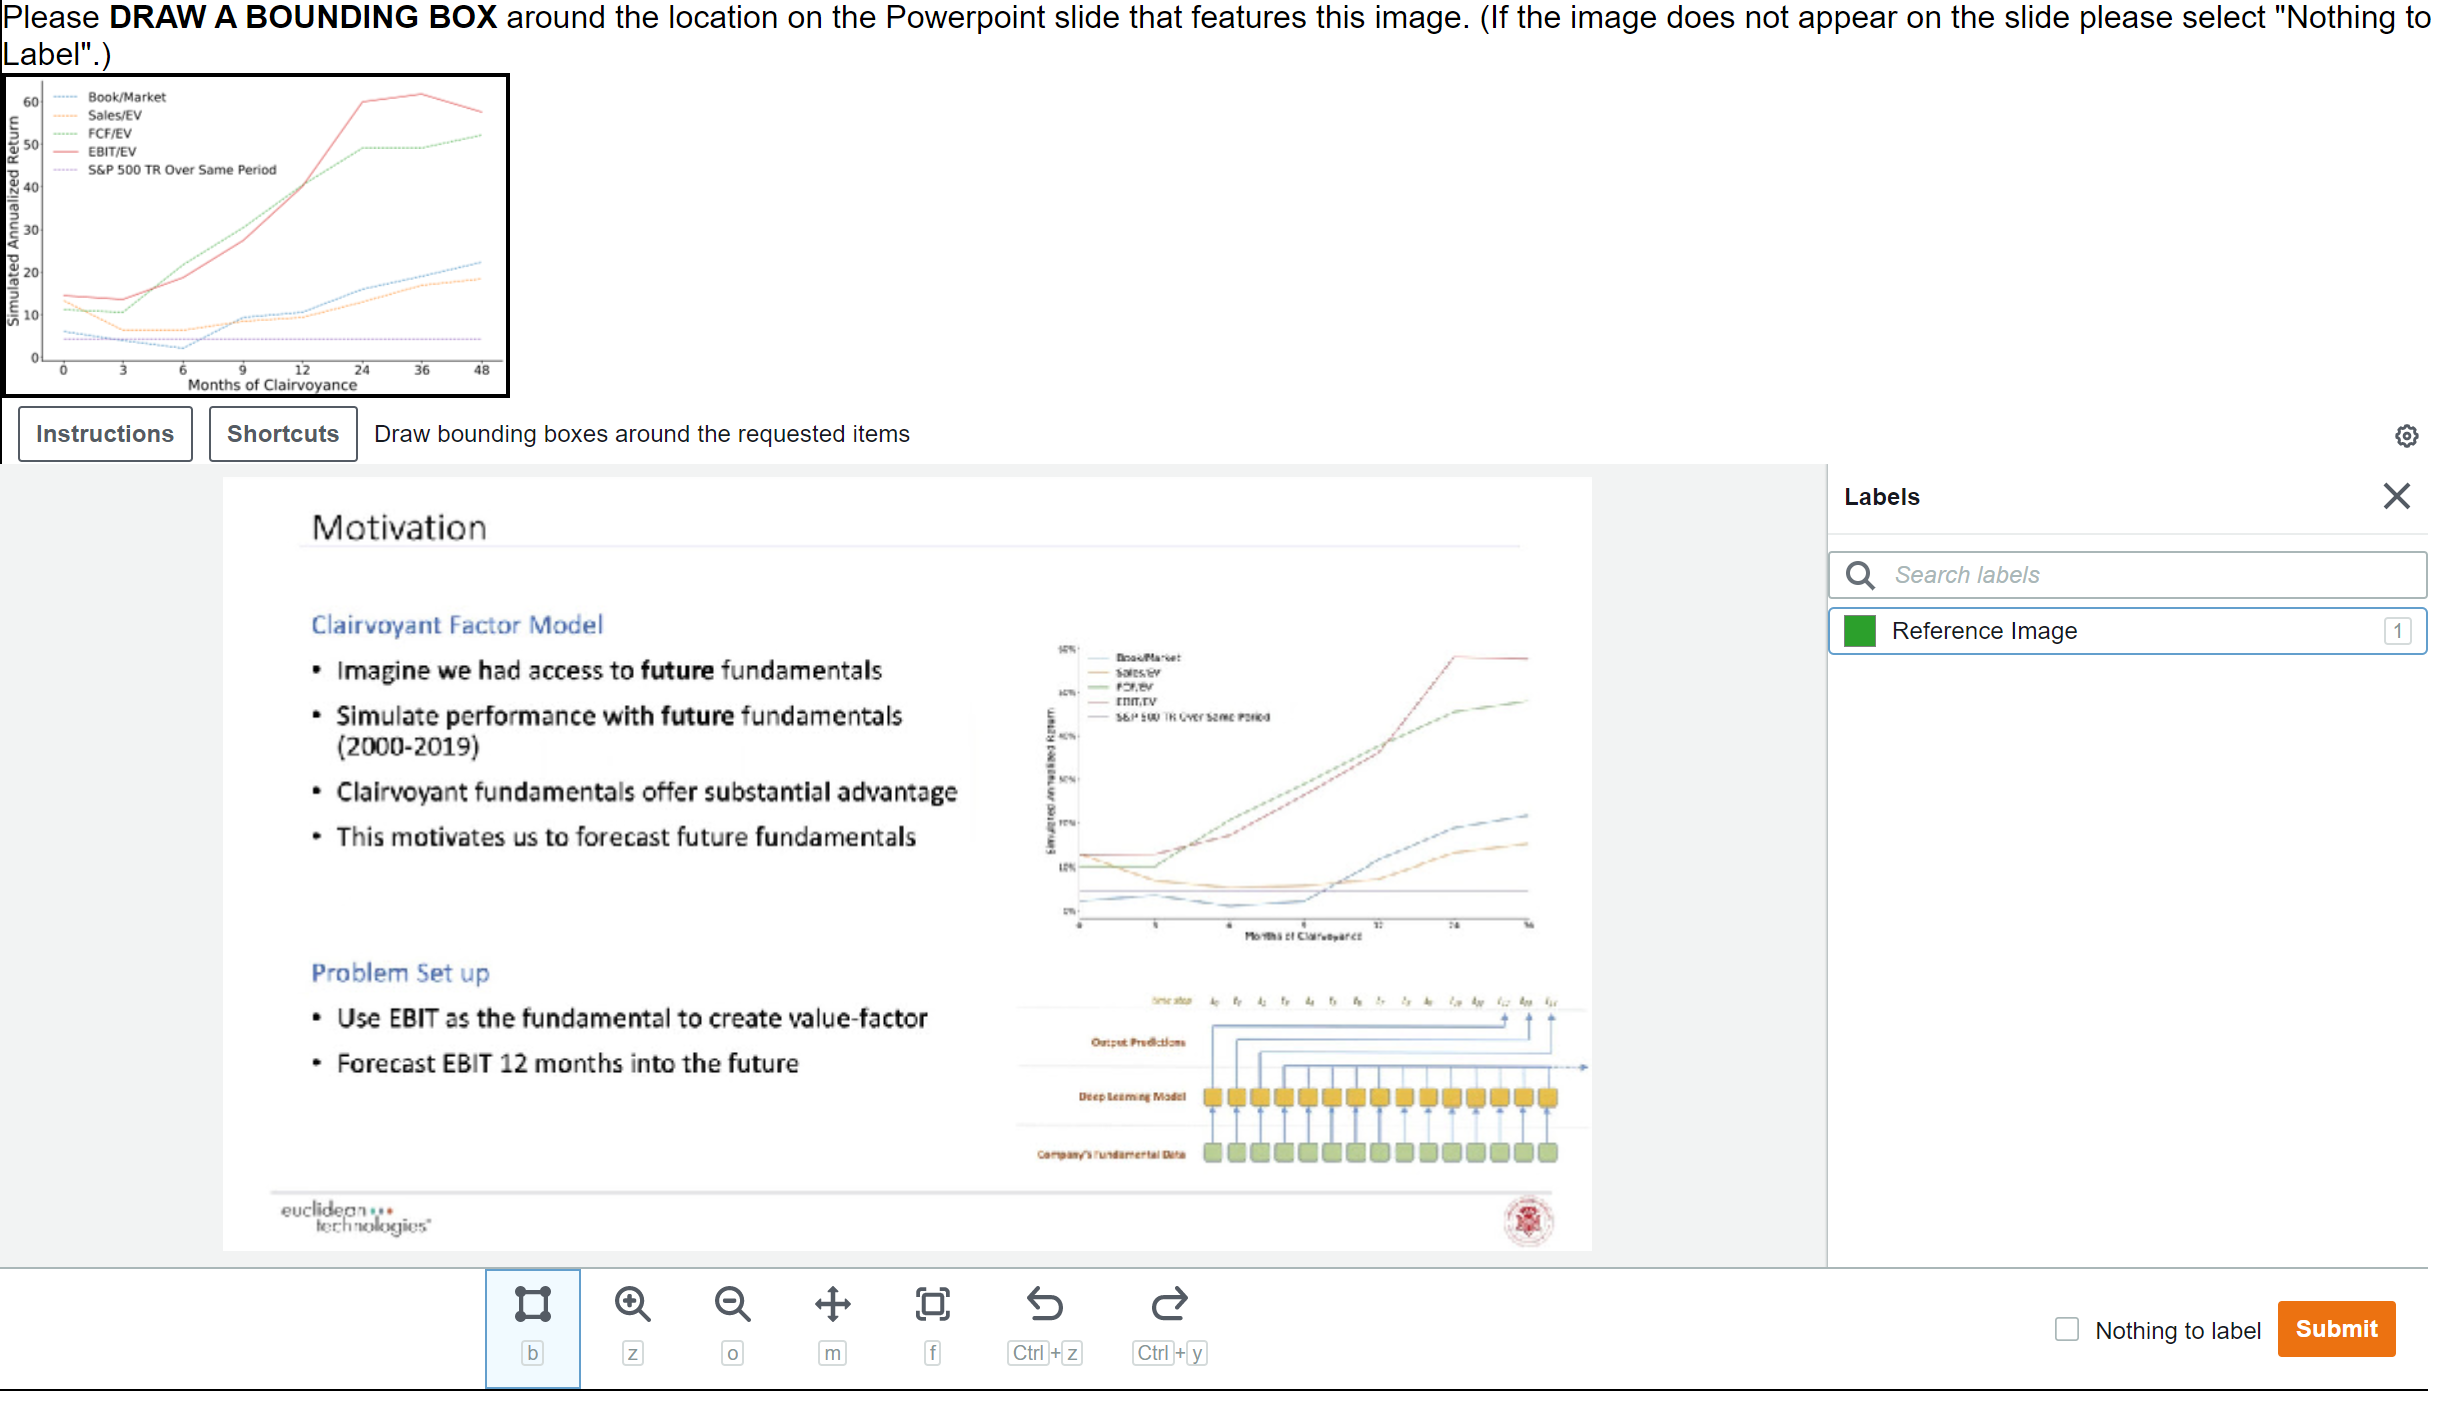
Task: Click the Reference Image count badge
Action: [2397, 631]
